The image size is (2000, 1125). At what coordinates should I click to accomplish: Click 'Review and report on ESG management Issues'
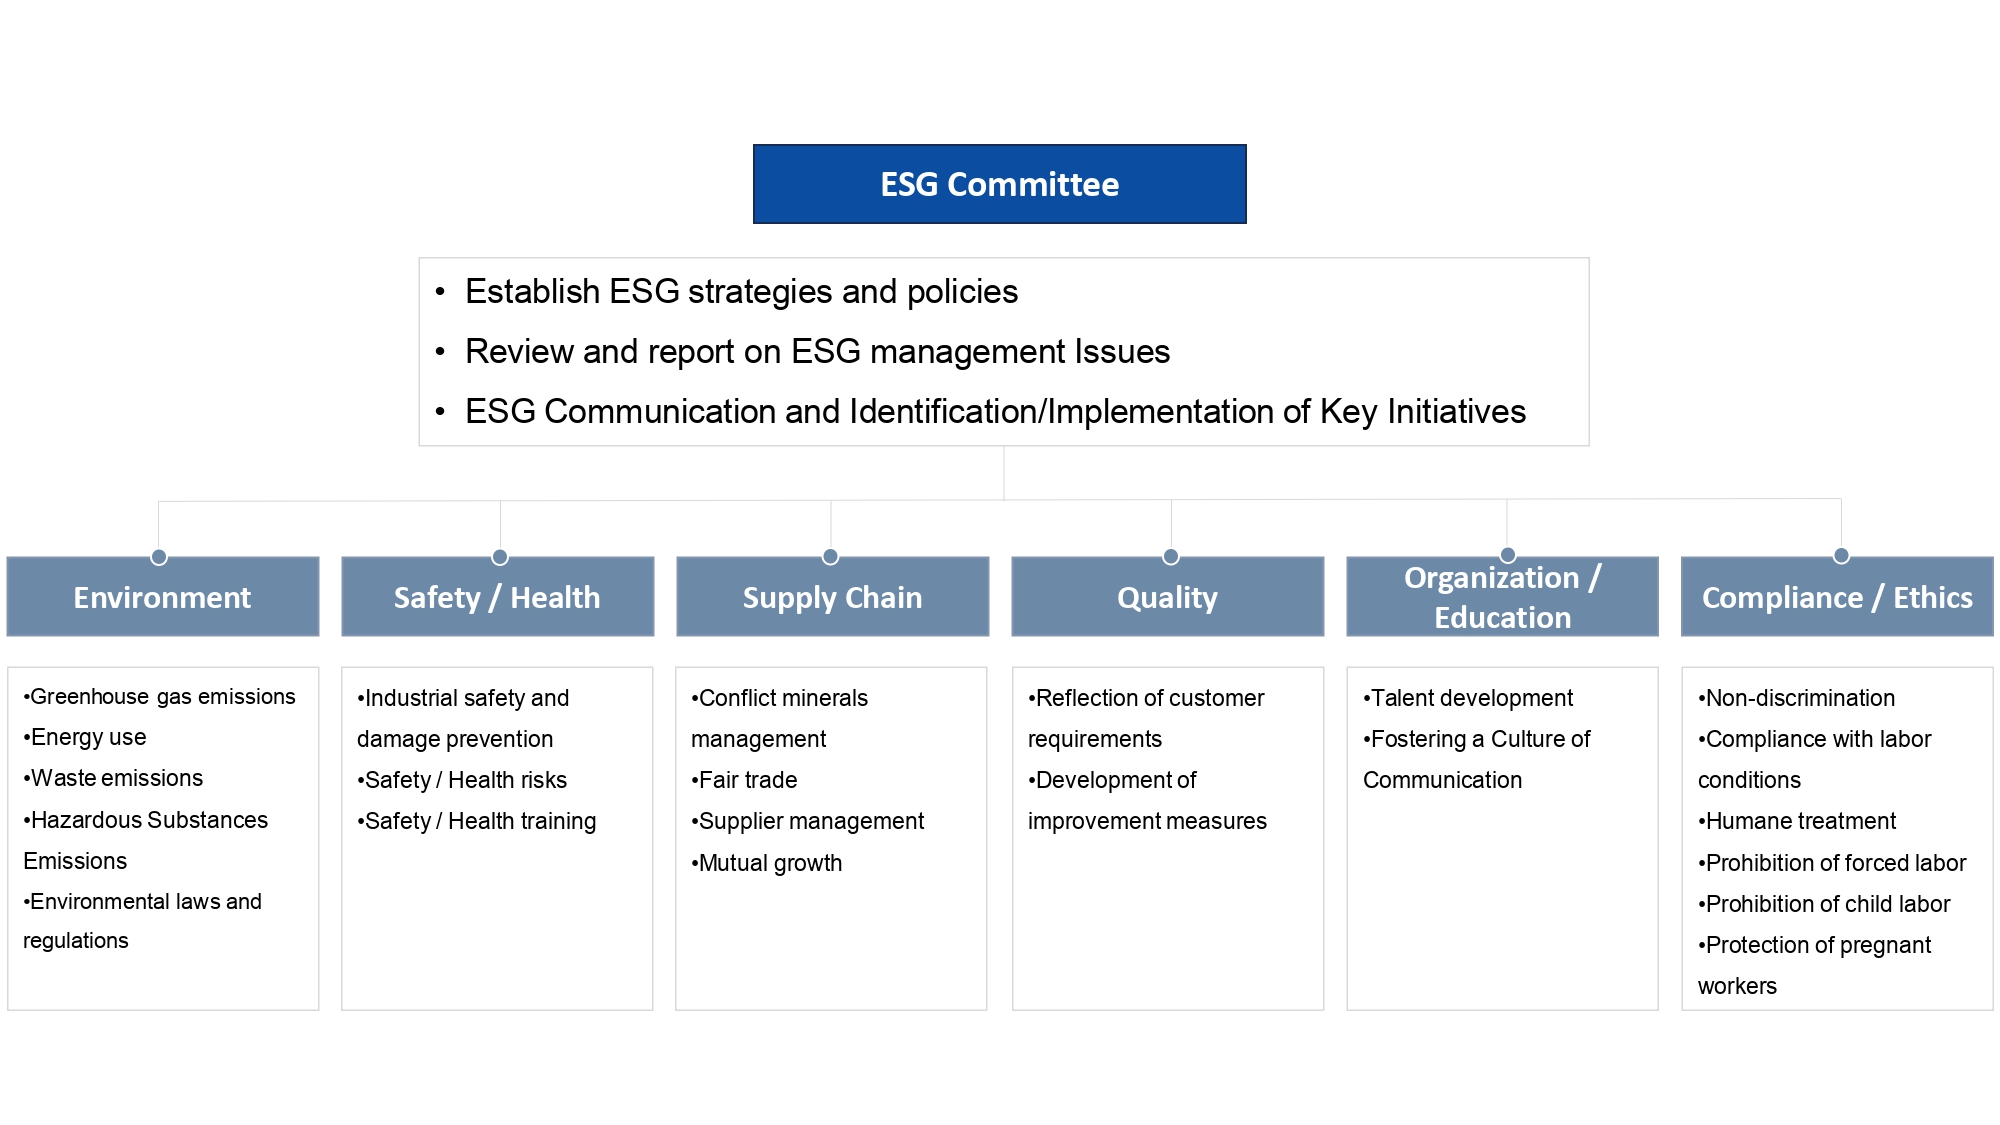[817, 352]
